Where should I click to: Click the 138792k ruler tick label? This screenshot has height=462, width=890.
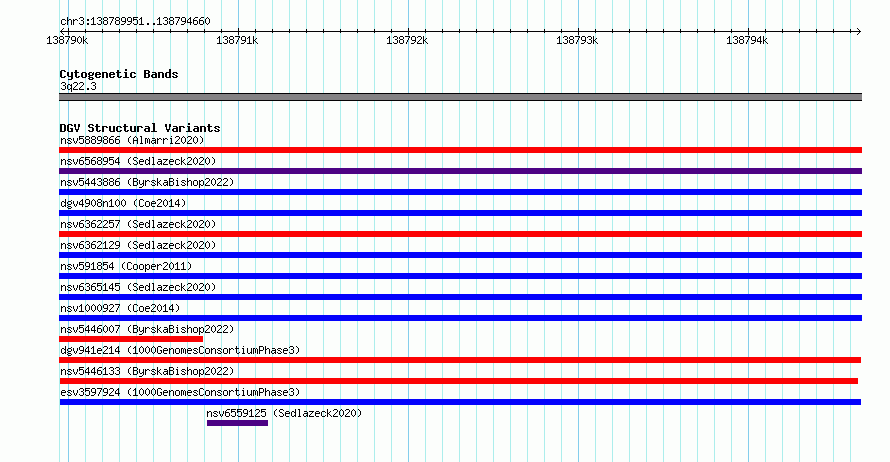pyautogui.click(x=407, y=40)
